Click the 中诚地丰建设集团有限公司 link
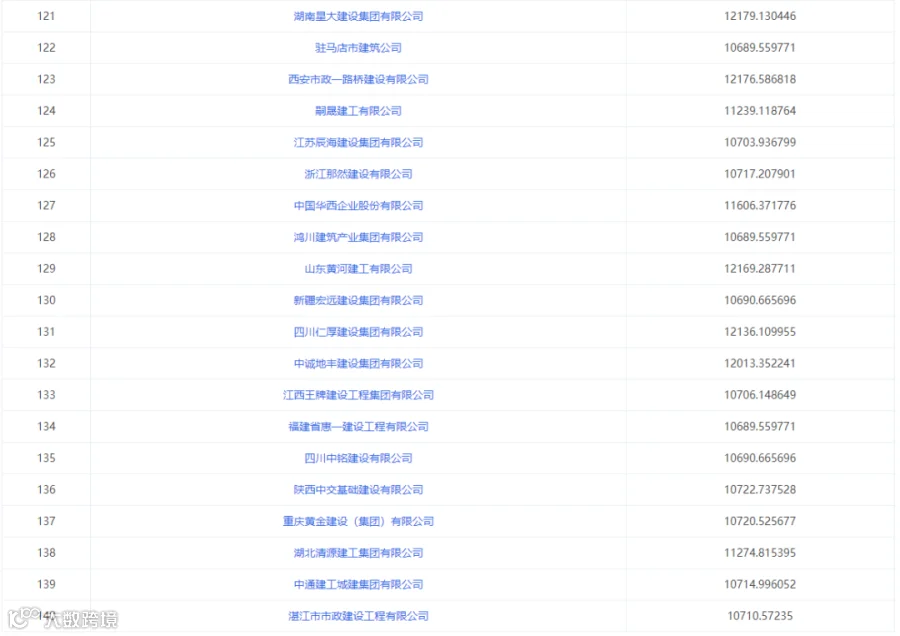Viewport: 900px width, 636px height. point(358,363)
